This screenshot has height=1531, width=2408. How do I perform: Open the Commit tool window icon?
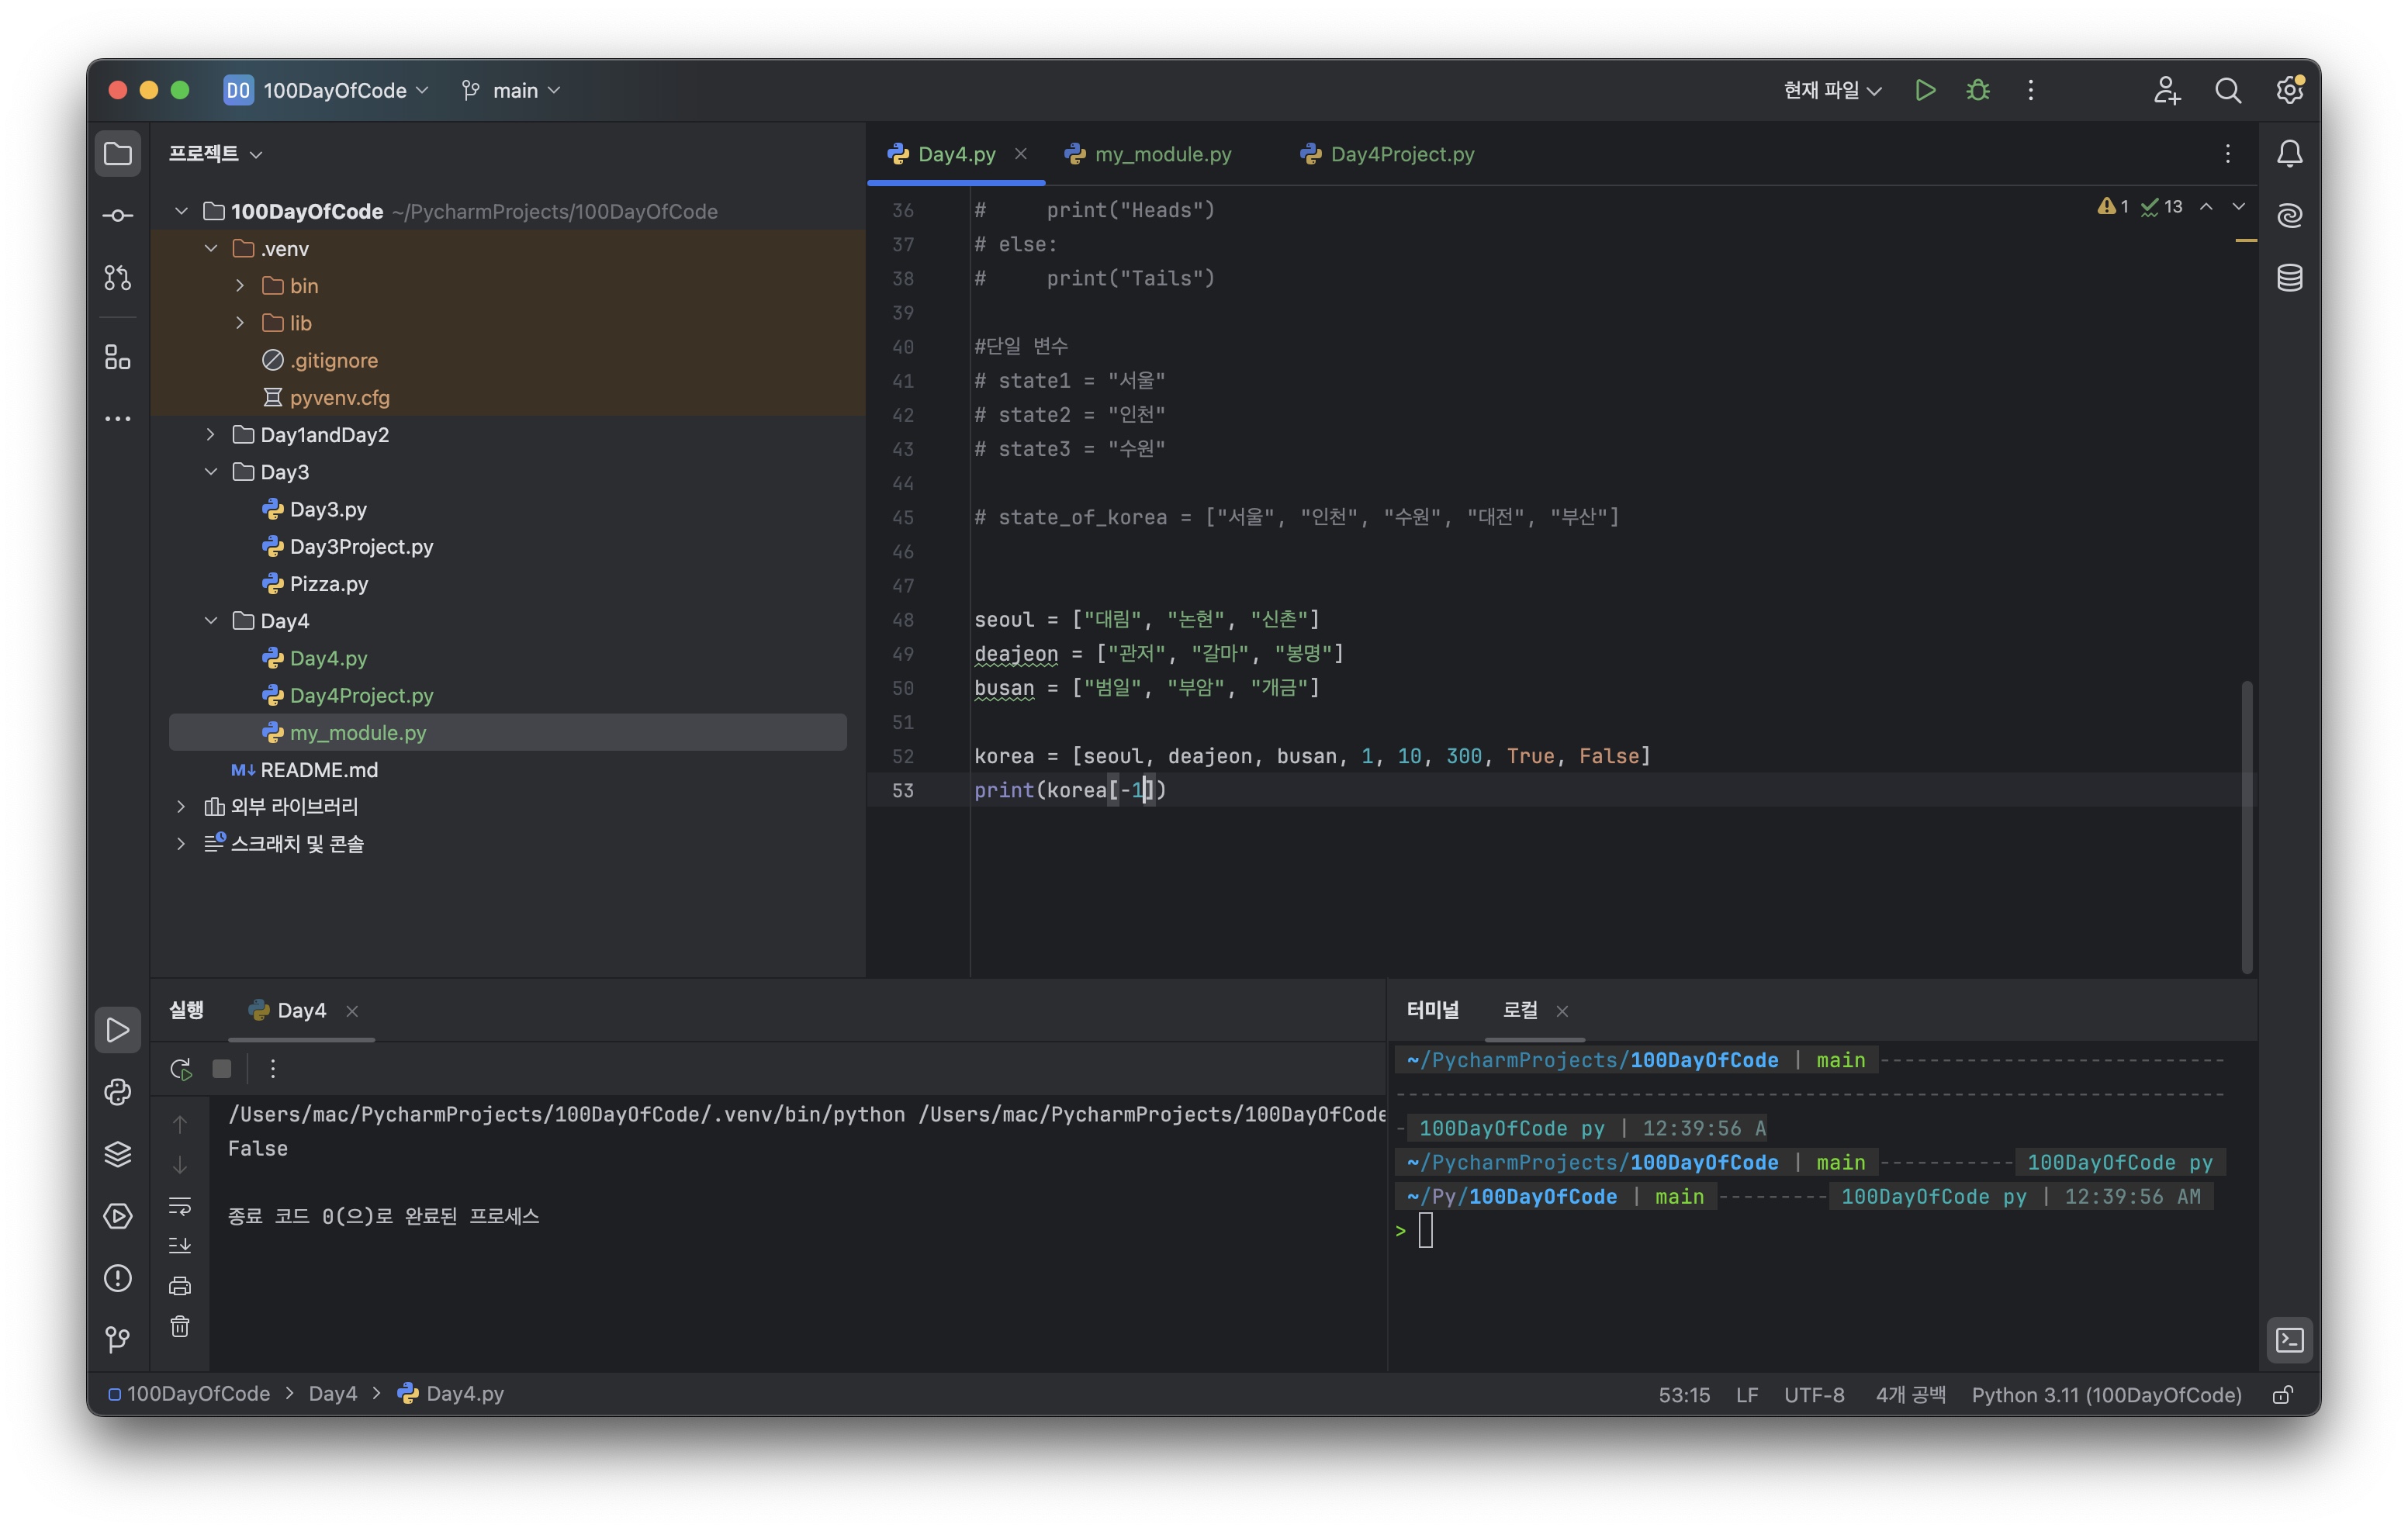(x=118, y=216)
